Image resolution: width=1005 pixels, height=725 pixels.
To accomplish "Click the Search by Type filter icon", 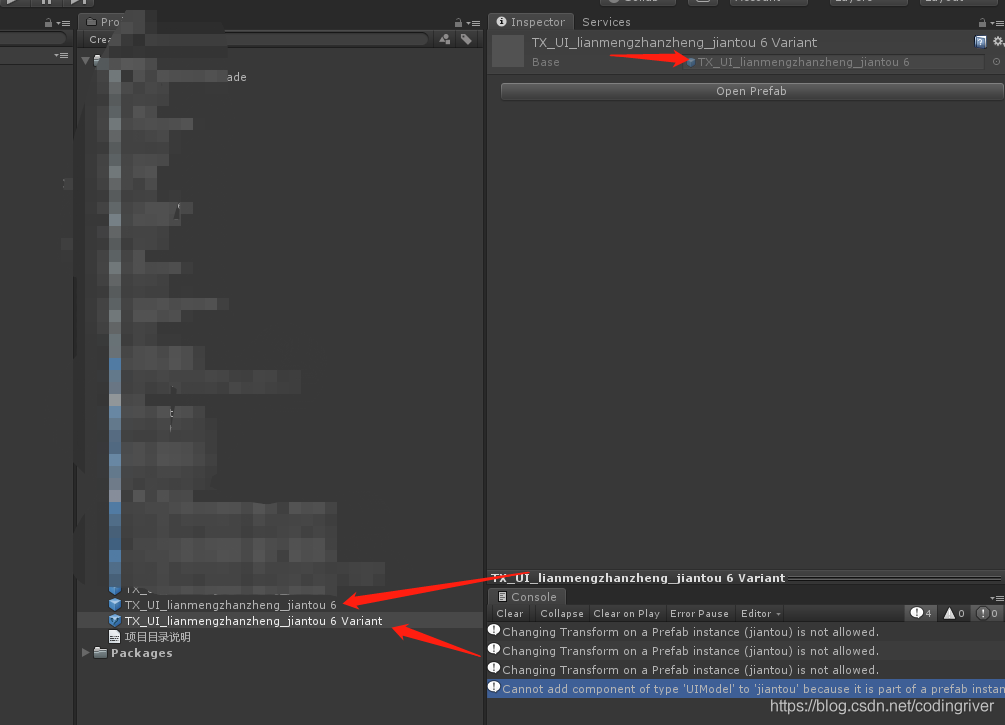I will coord(445,39).
